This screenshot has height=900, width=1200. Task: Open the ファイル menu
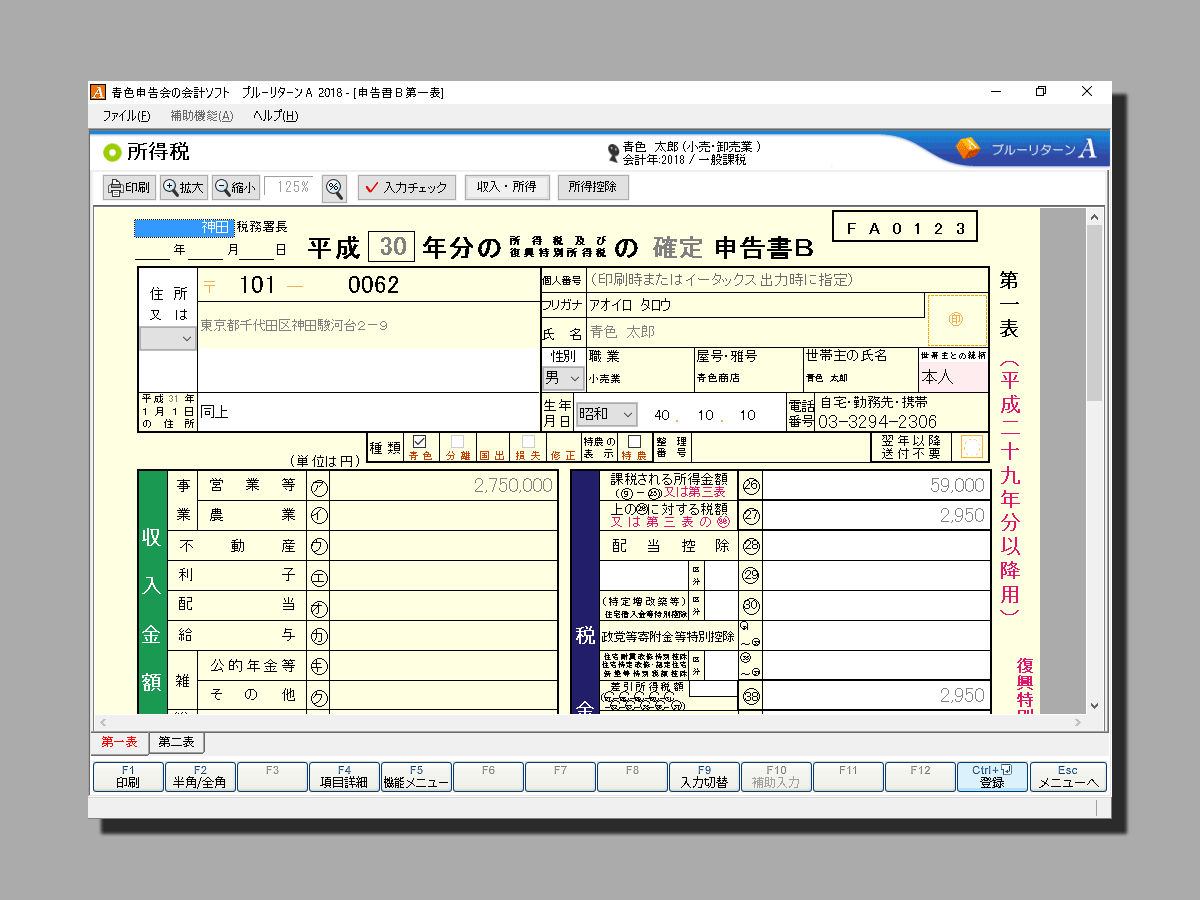[126, 116]
